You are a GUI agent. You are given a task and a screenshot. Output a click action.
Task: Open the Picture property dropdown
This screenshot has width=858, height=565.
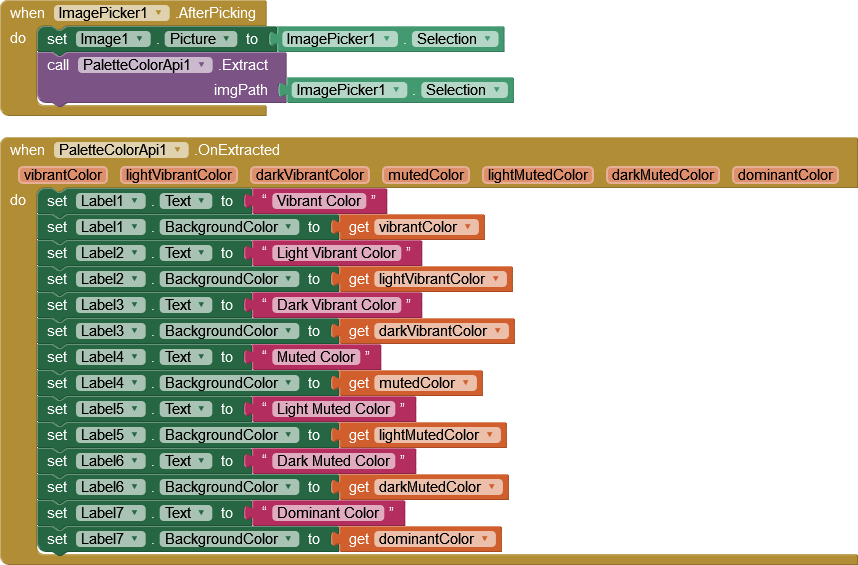200,39
